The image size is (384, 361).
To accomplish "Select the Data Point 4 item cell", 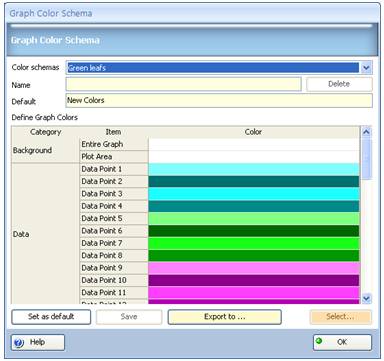I will (114, 206).
